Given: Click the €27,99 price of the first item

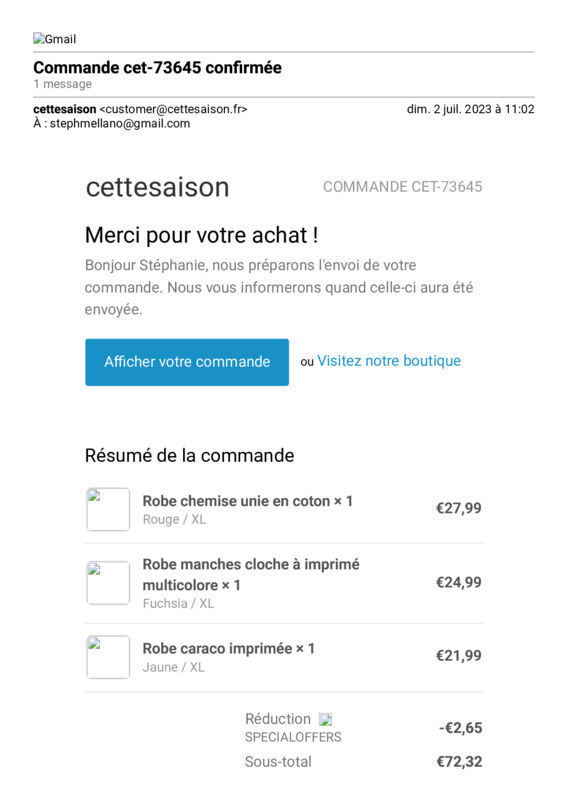Looking at the screenshot, I should coord(458,508).
